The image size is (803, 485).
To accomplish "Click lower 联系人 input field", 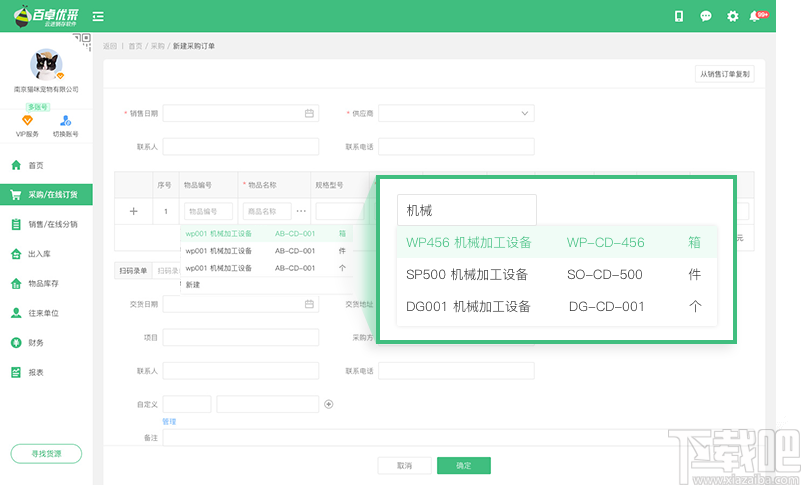I will [241, 371].
